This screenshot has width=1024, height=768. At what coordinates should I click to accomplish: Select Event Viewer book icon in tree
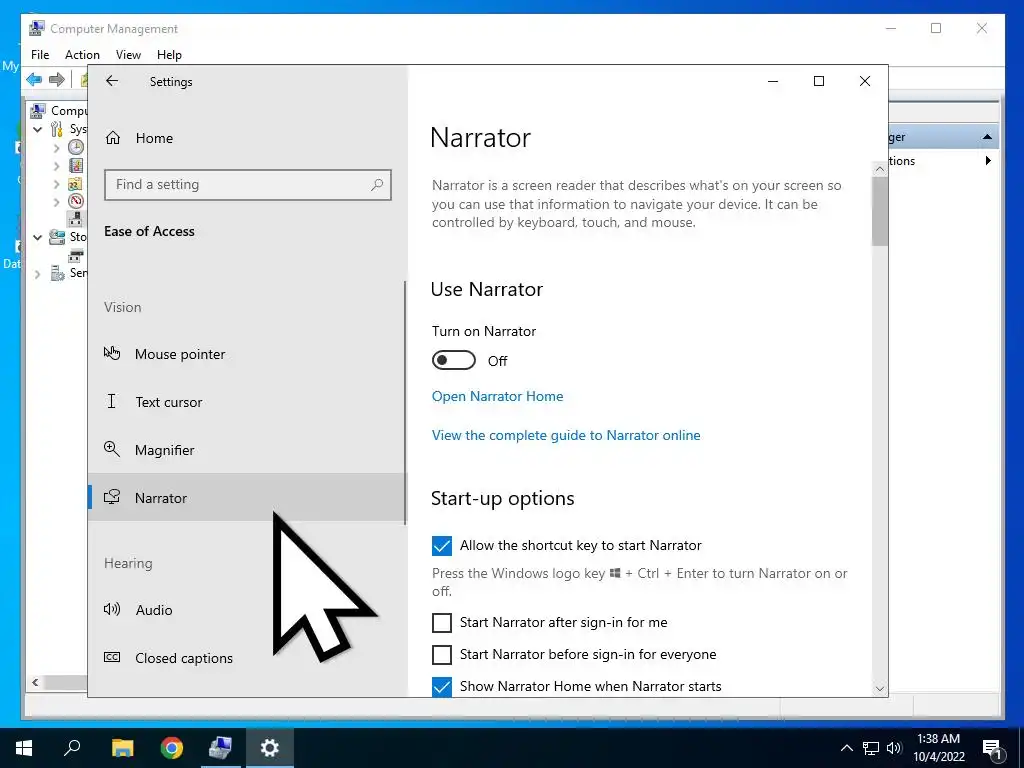tap(76, 165)
